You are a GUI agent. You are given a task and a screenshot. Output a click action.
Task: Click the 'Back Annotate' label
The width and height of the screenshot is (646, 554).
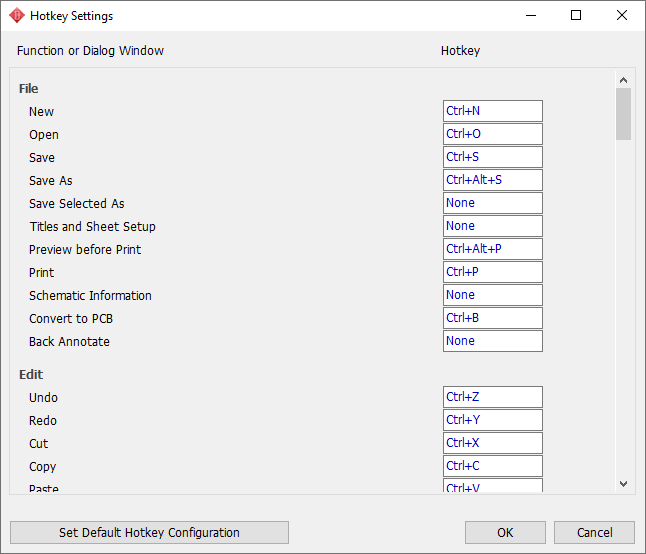(69, 342)
